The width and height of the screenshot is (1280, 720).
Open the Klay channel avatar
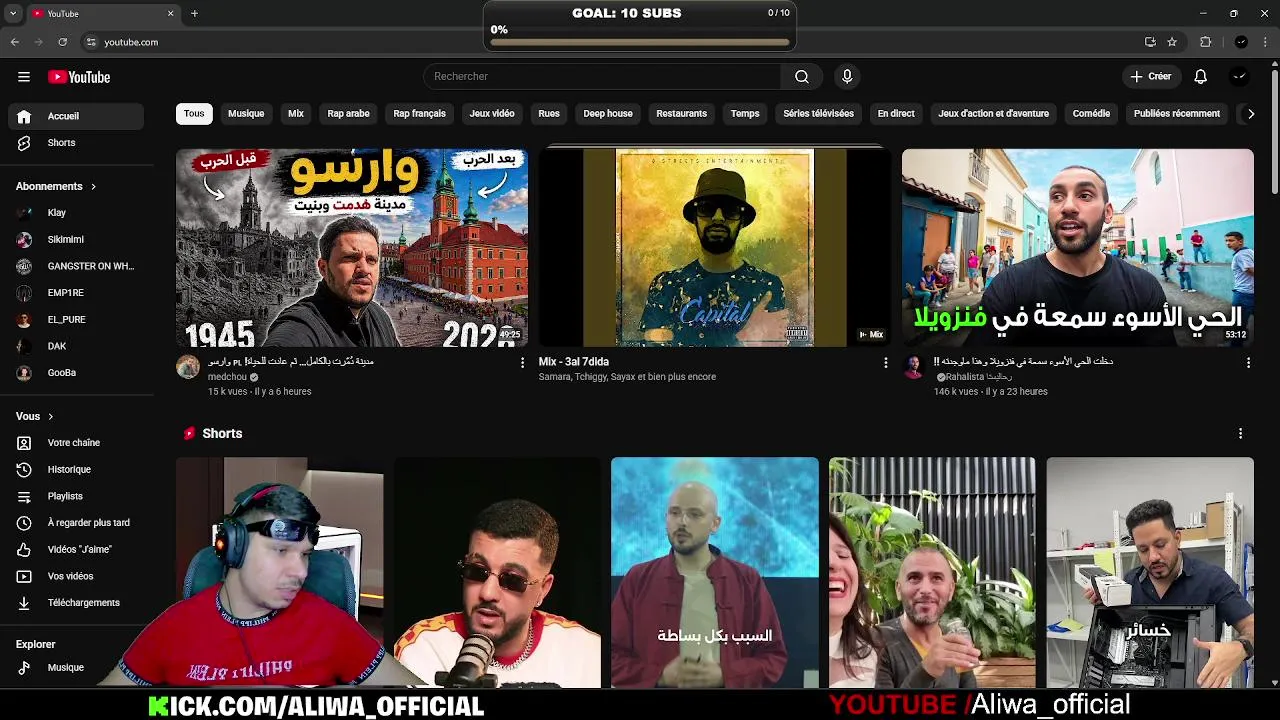pos(25,213)
